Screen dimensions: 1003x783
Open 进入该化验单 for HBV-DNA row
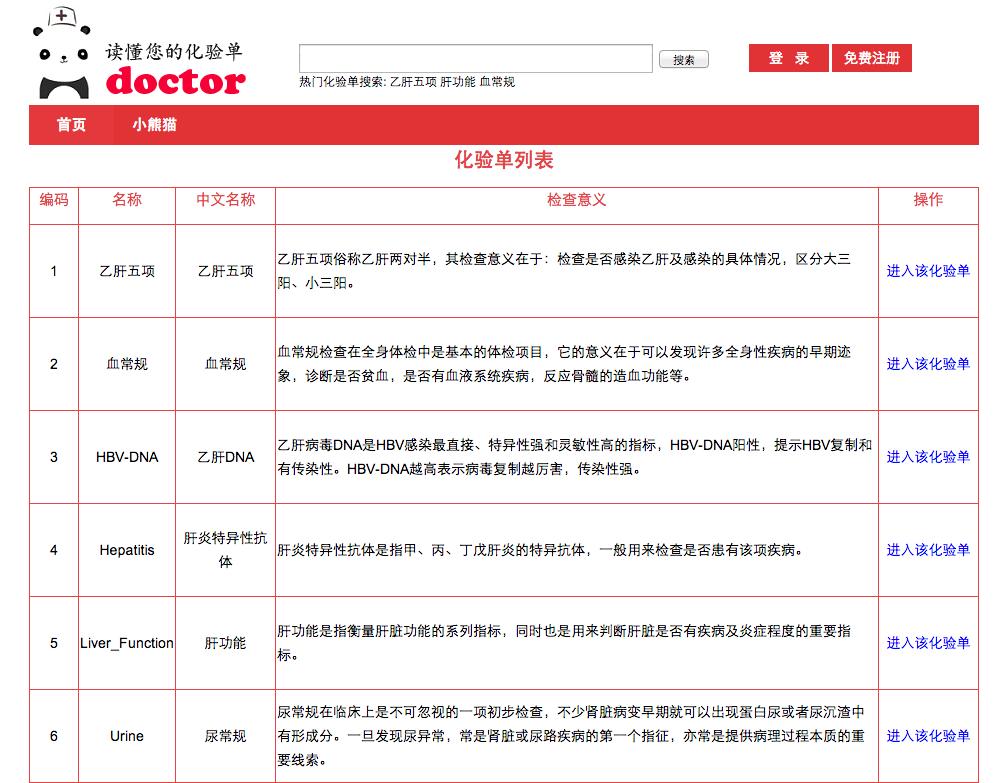(x=928, y=457)
